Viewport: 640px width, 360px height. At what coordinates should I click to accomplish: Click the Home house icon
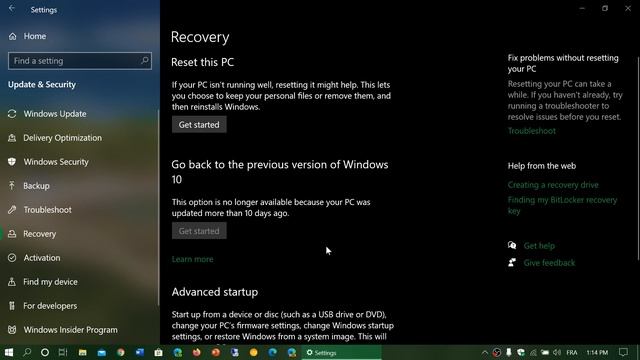click(x=13, y=36)
